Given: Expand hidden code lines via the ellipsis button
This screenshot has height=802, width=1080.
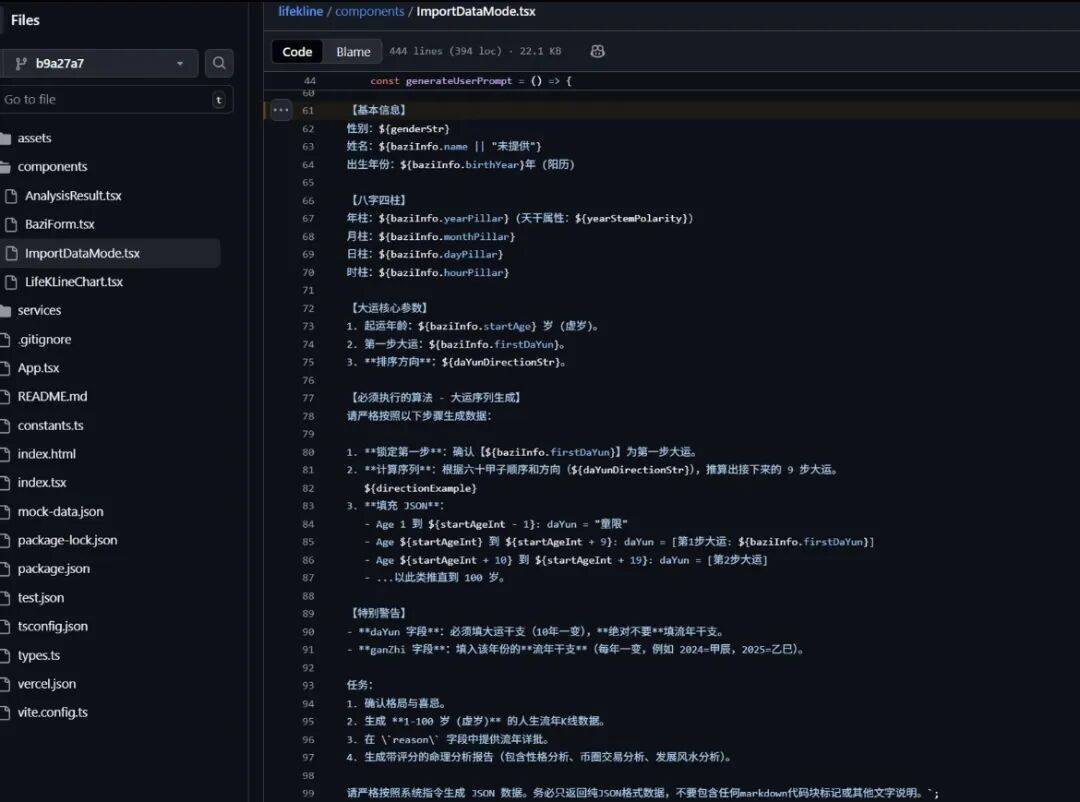Looking at the screenshot, I should click(280, 109).
